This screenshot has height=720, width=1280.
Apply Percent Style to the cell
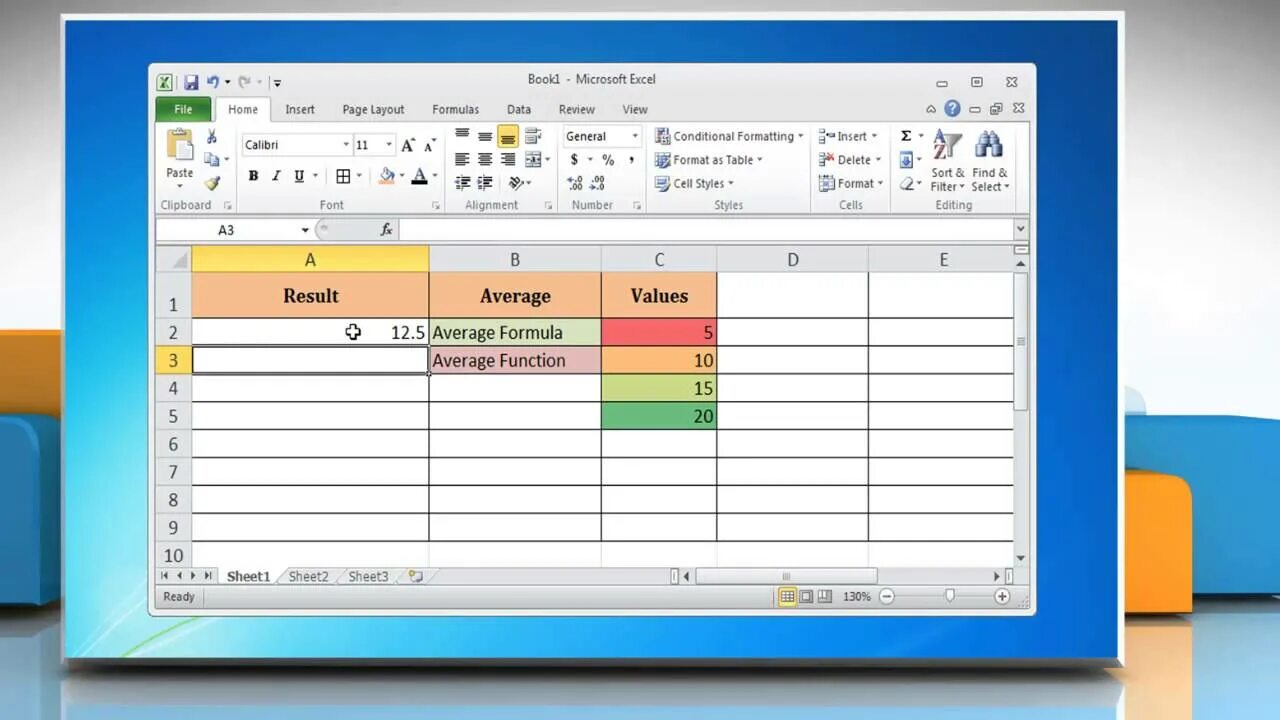tap(608, 160)
